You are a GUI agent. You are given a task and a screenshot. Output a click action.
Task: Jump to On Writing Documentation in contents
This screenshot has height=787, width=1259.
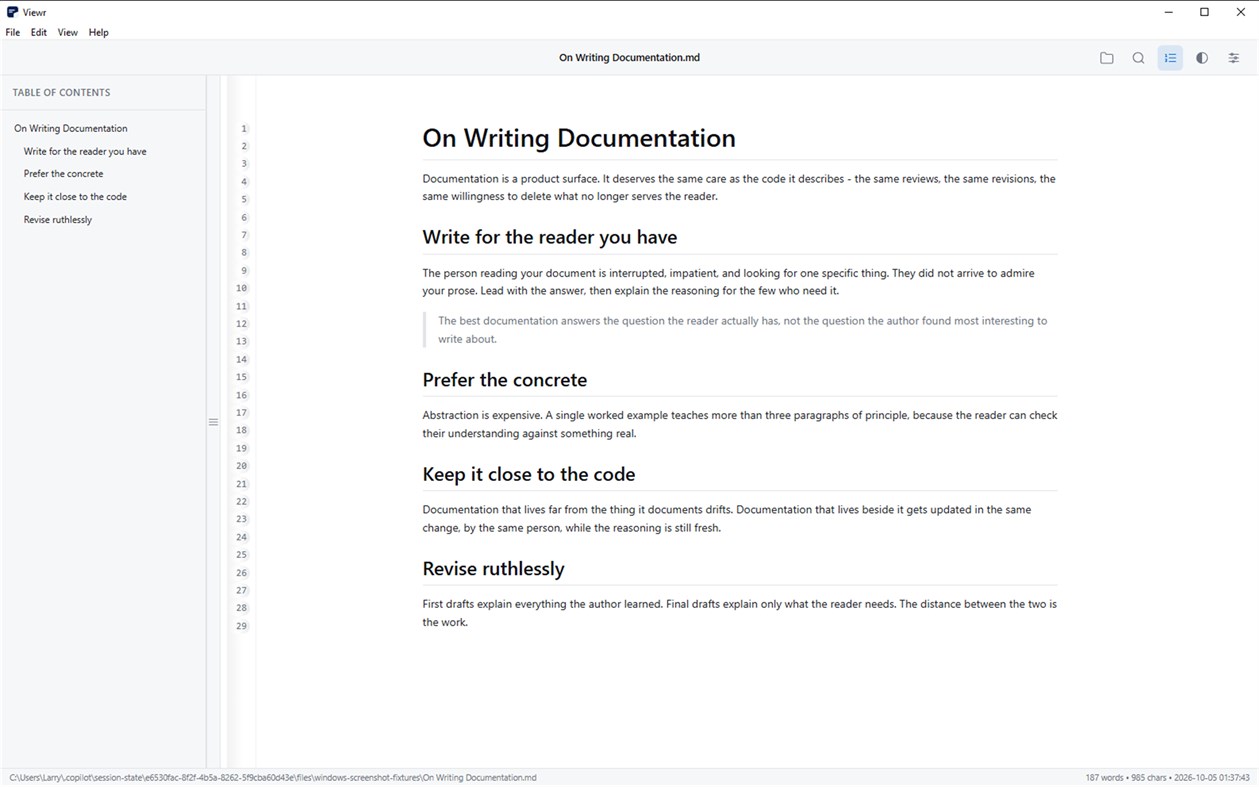[x=71, y=128]
